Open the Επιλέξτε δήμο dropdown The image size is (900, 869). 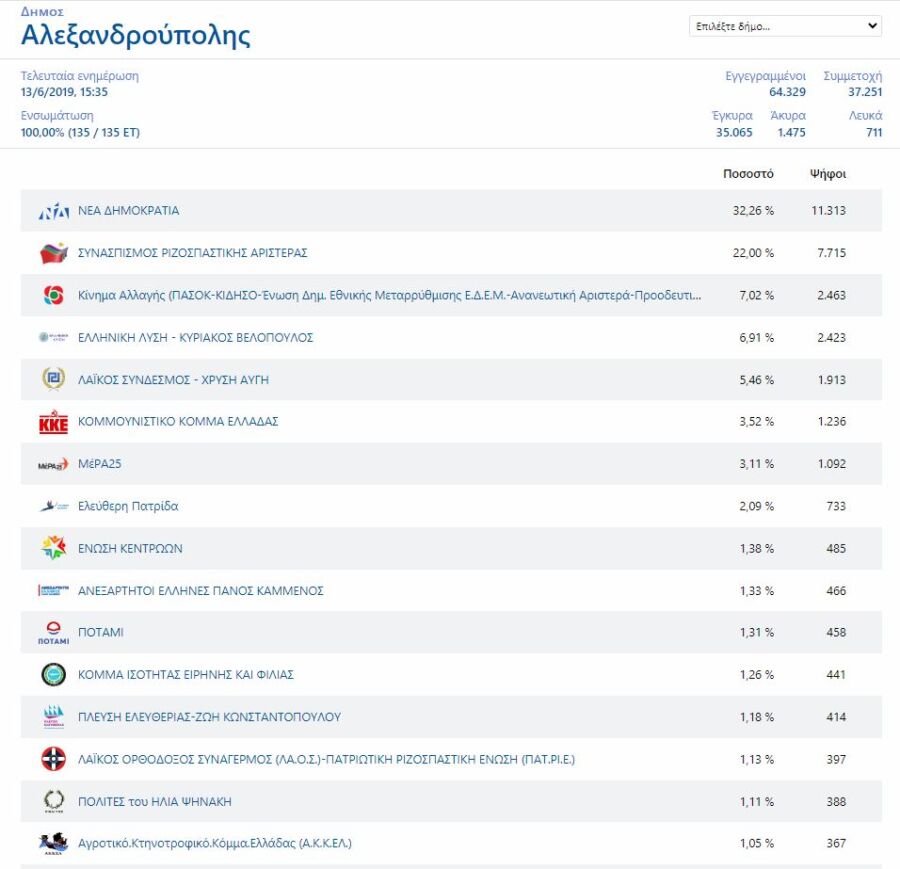tap(785, 26)
